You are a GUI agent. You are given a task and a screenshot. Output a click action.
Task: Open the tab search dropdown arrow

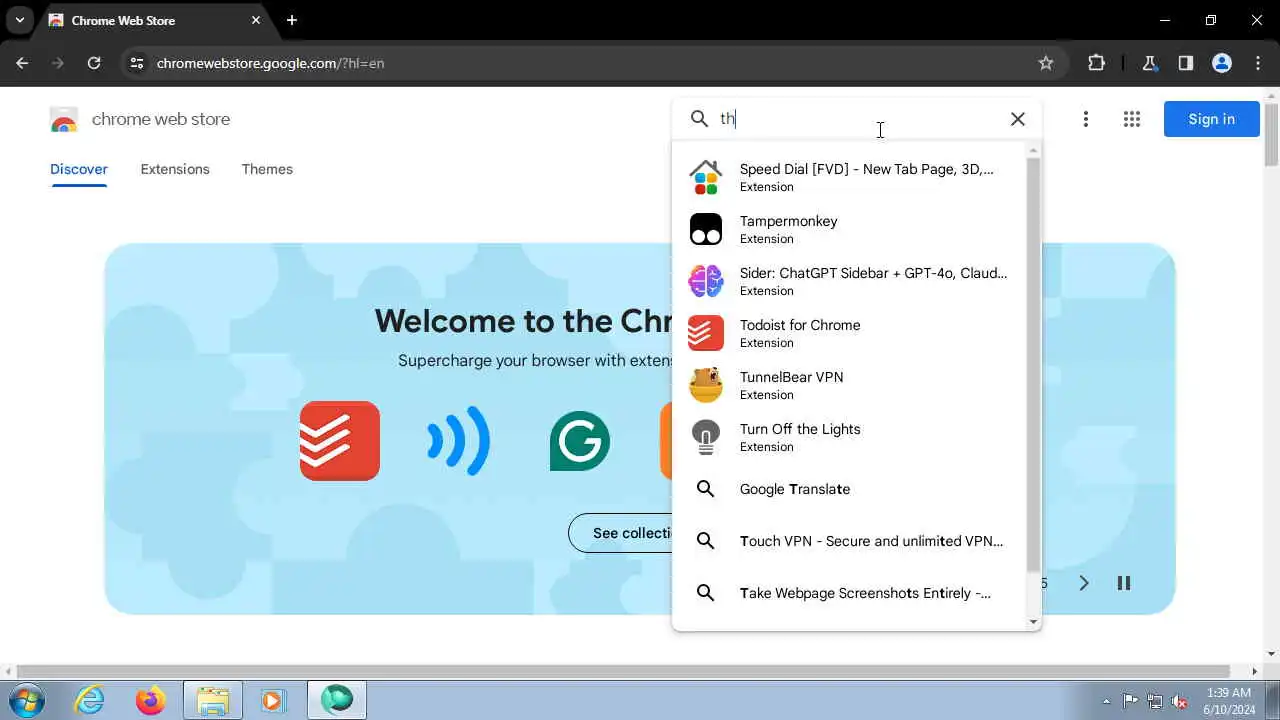click(19, 20)
